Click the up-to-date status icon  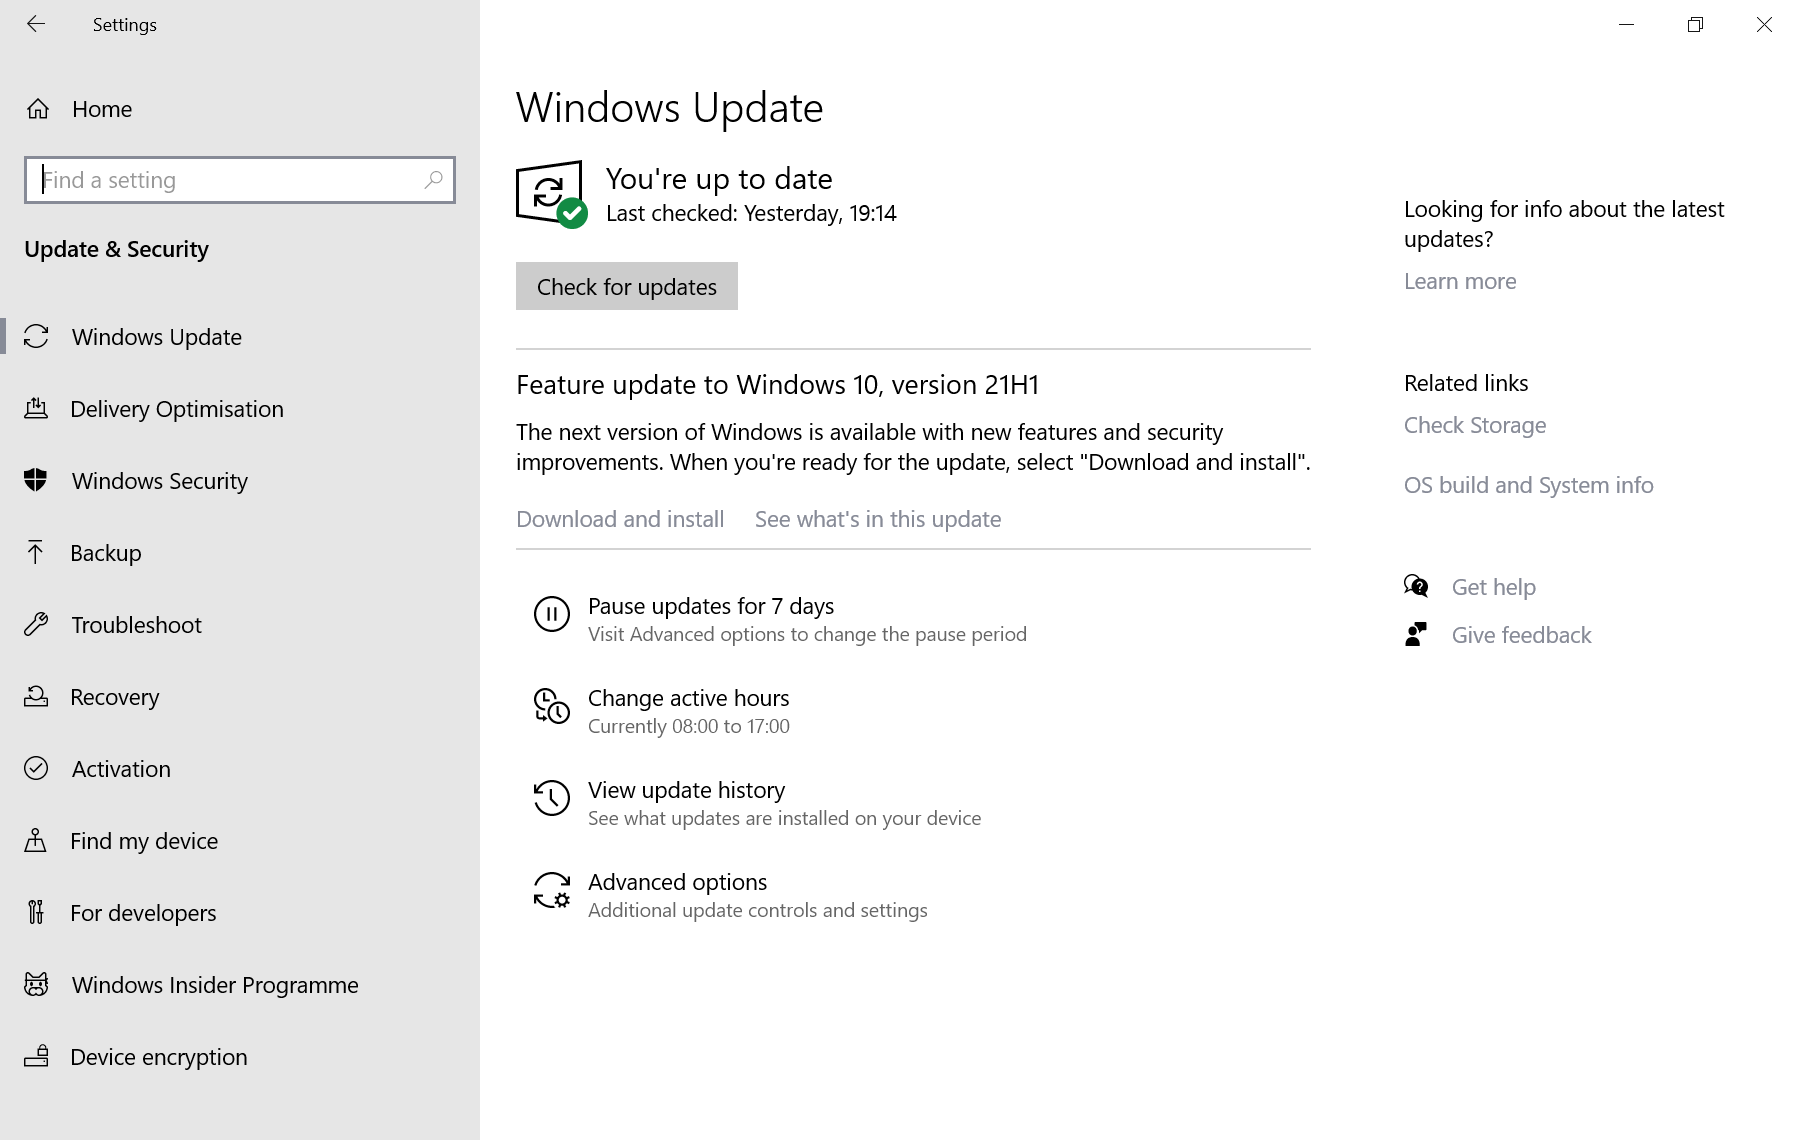tap(552, 194)
